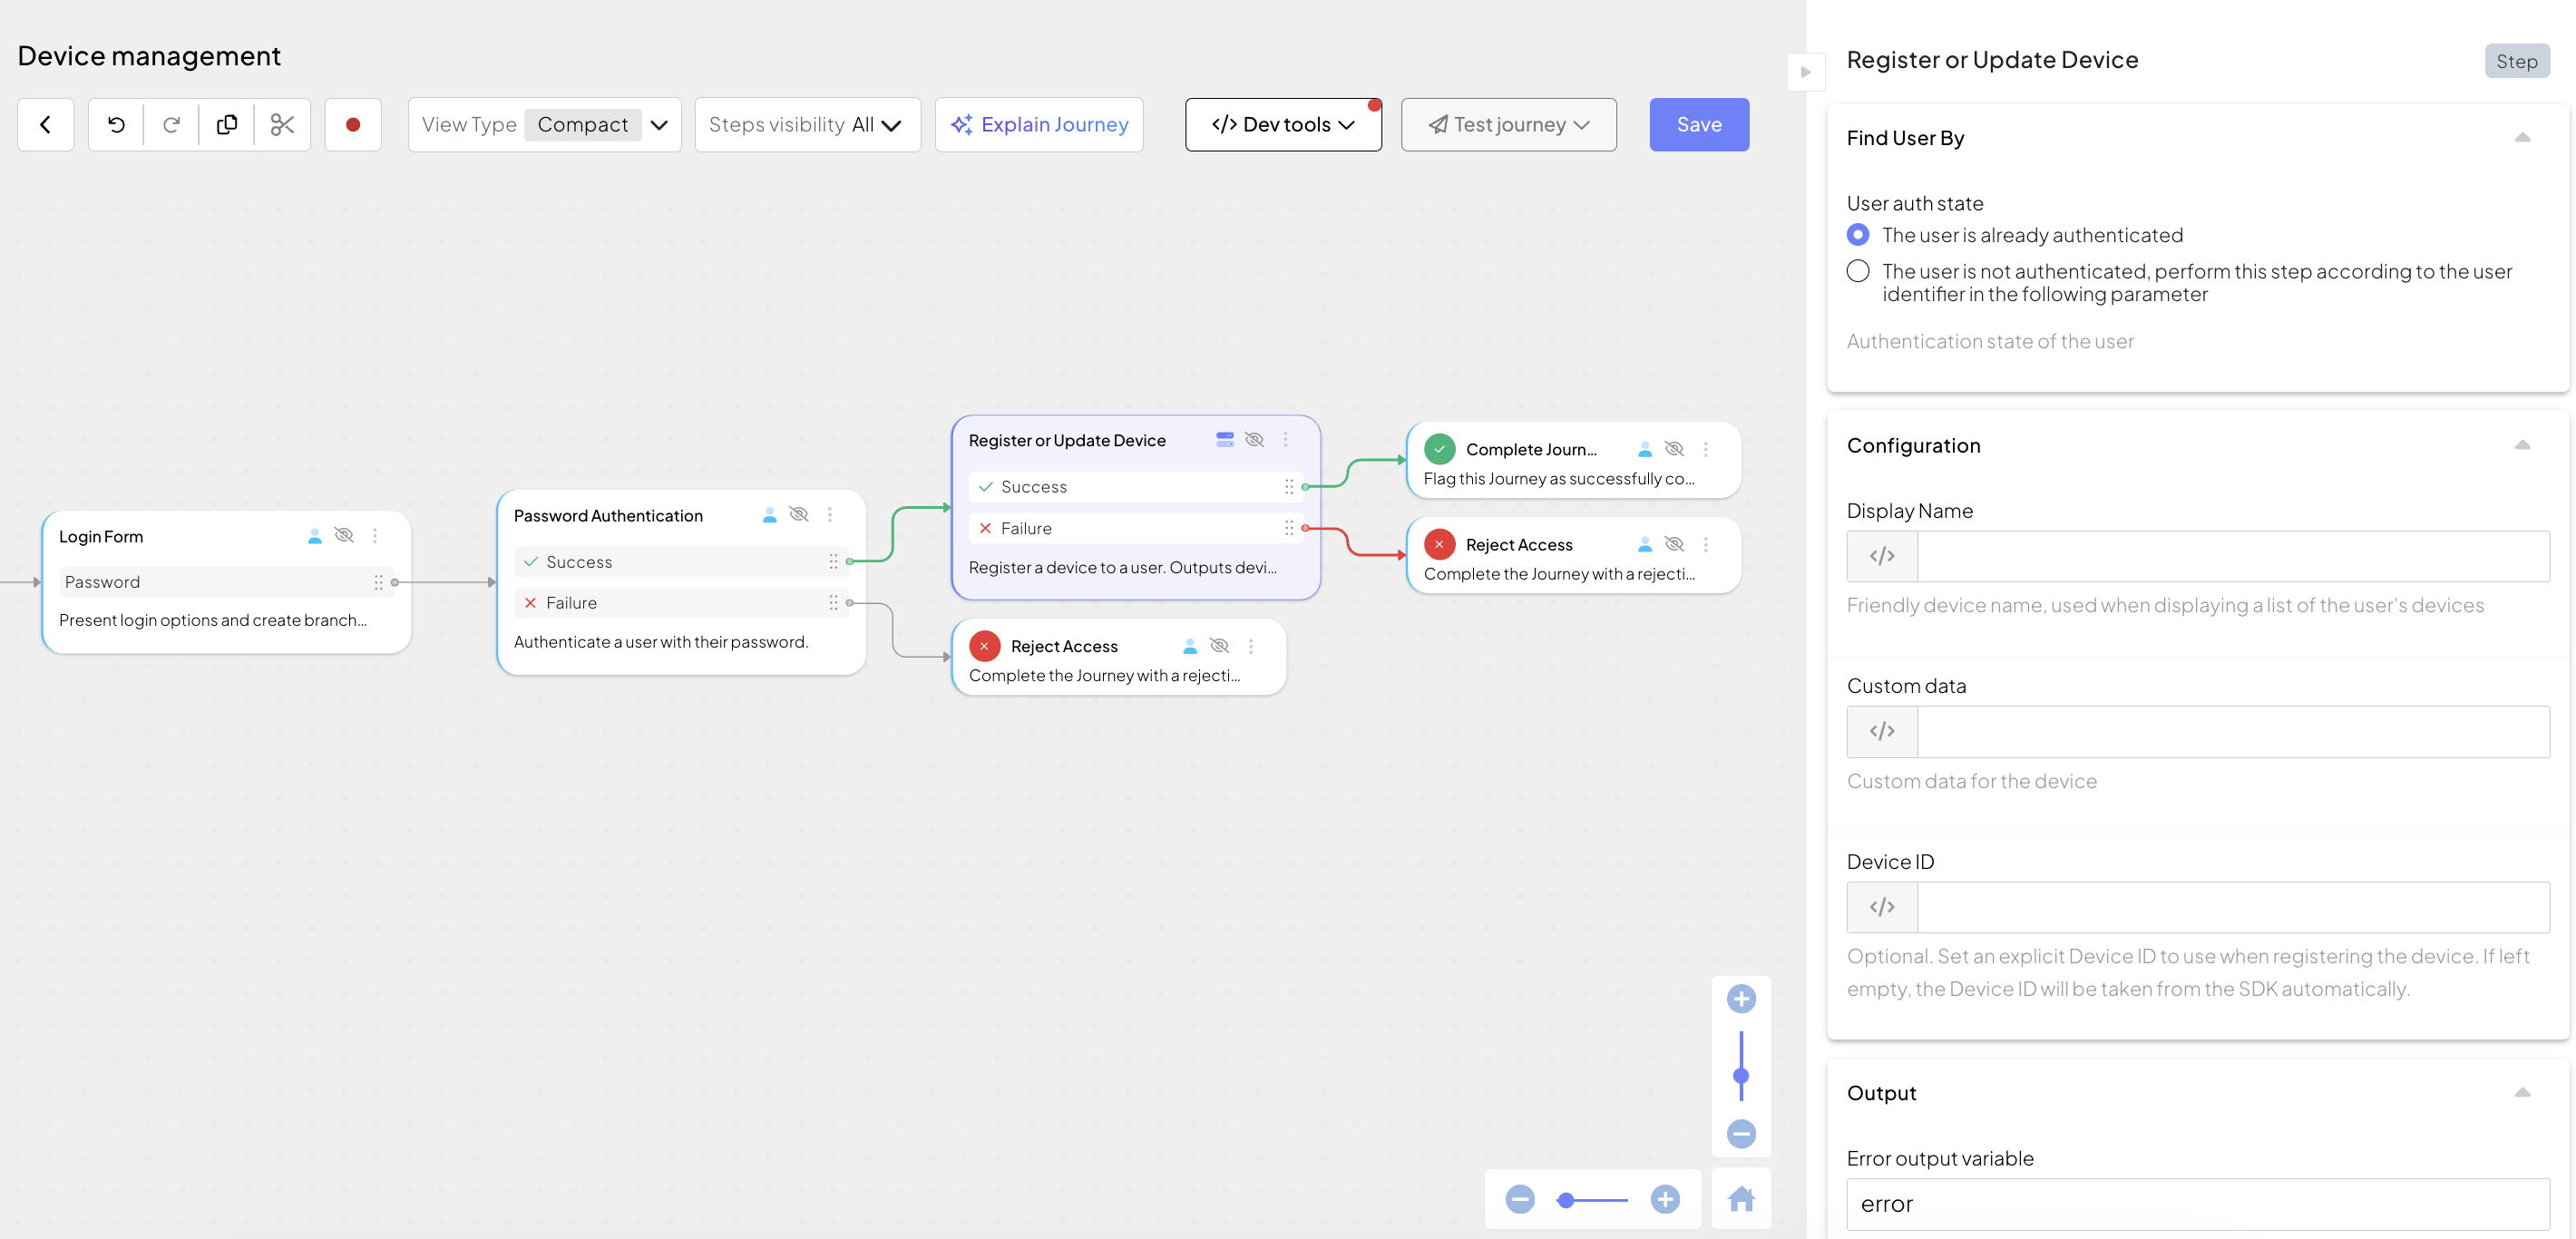Screen dimensions: 2576x1239
Task: Collapse the side panel arrow
Action: 1806,72
